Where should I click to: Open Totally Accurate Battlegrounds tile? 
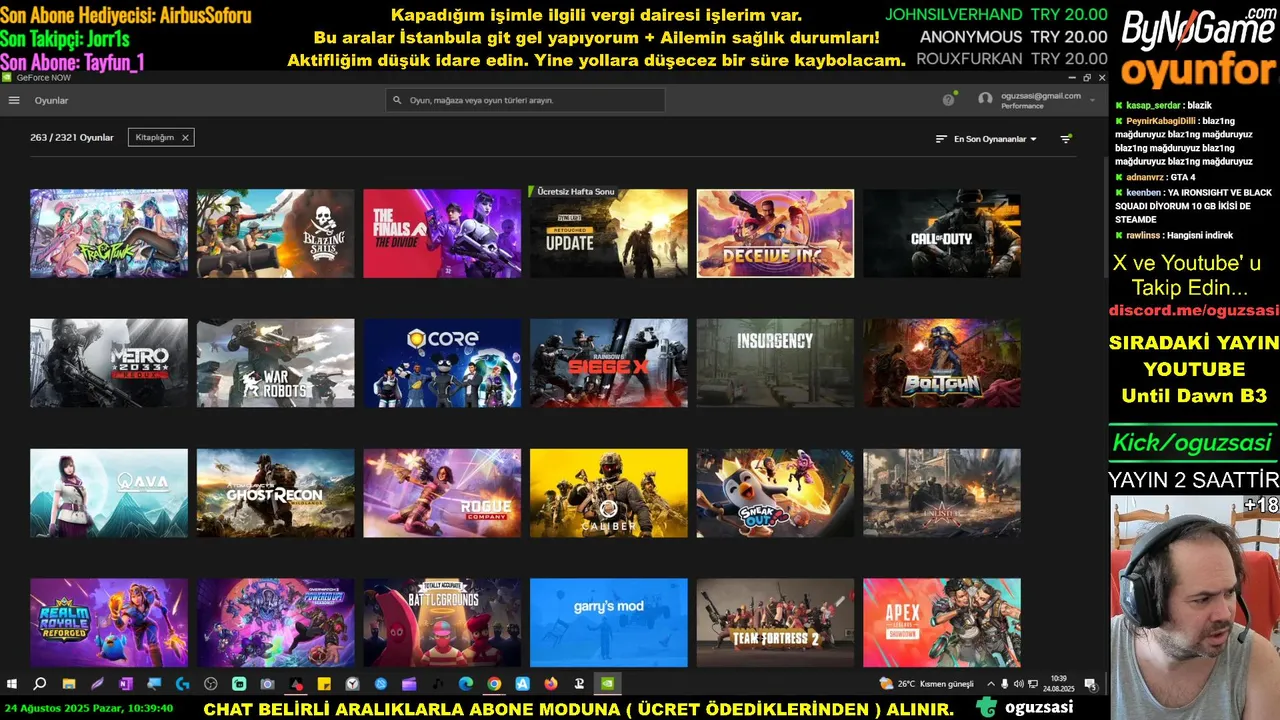[x=442, y=622]
